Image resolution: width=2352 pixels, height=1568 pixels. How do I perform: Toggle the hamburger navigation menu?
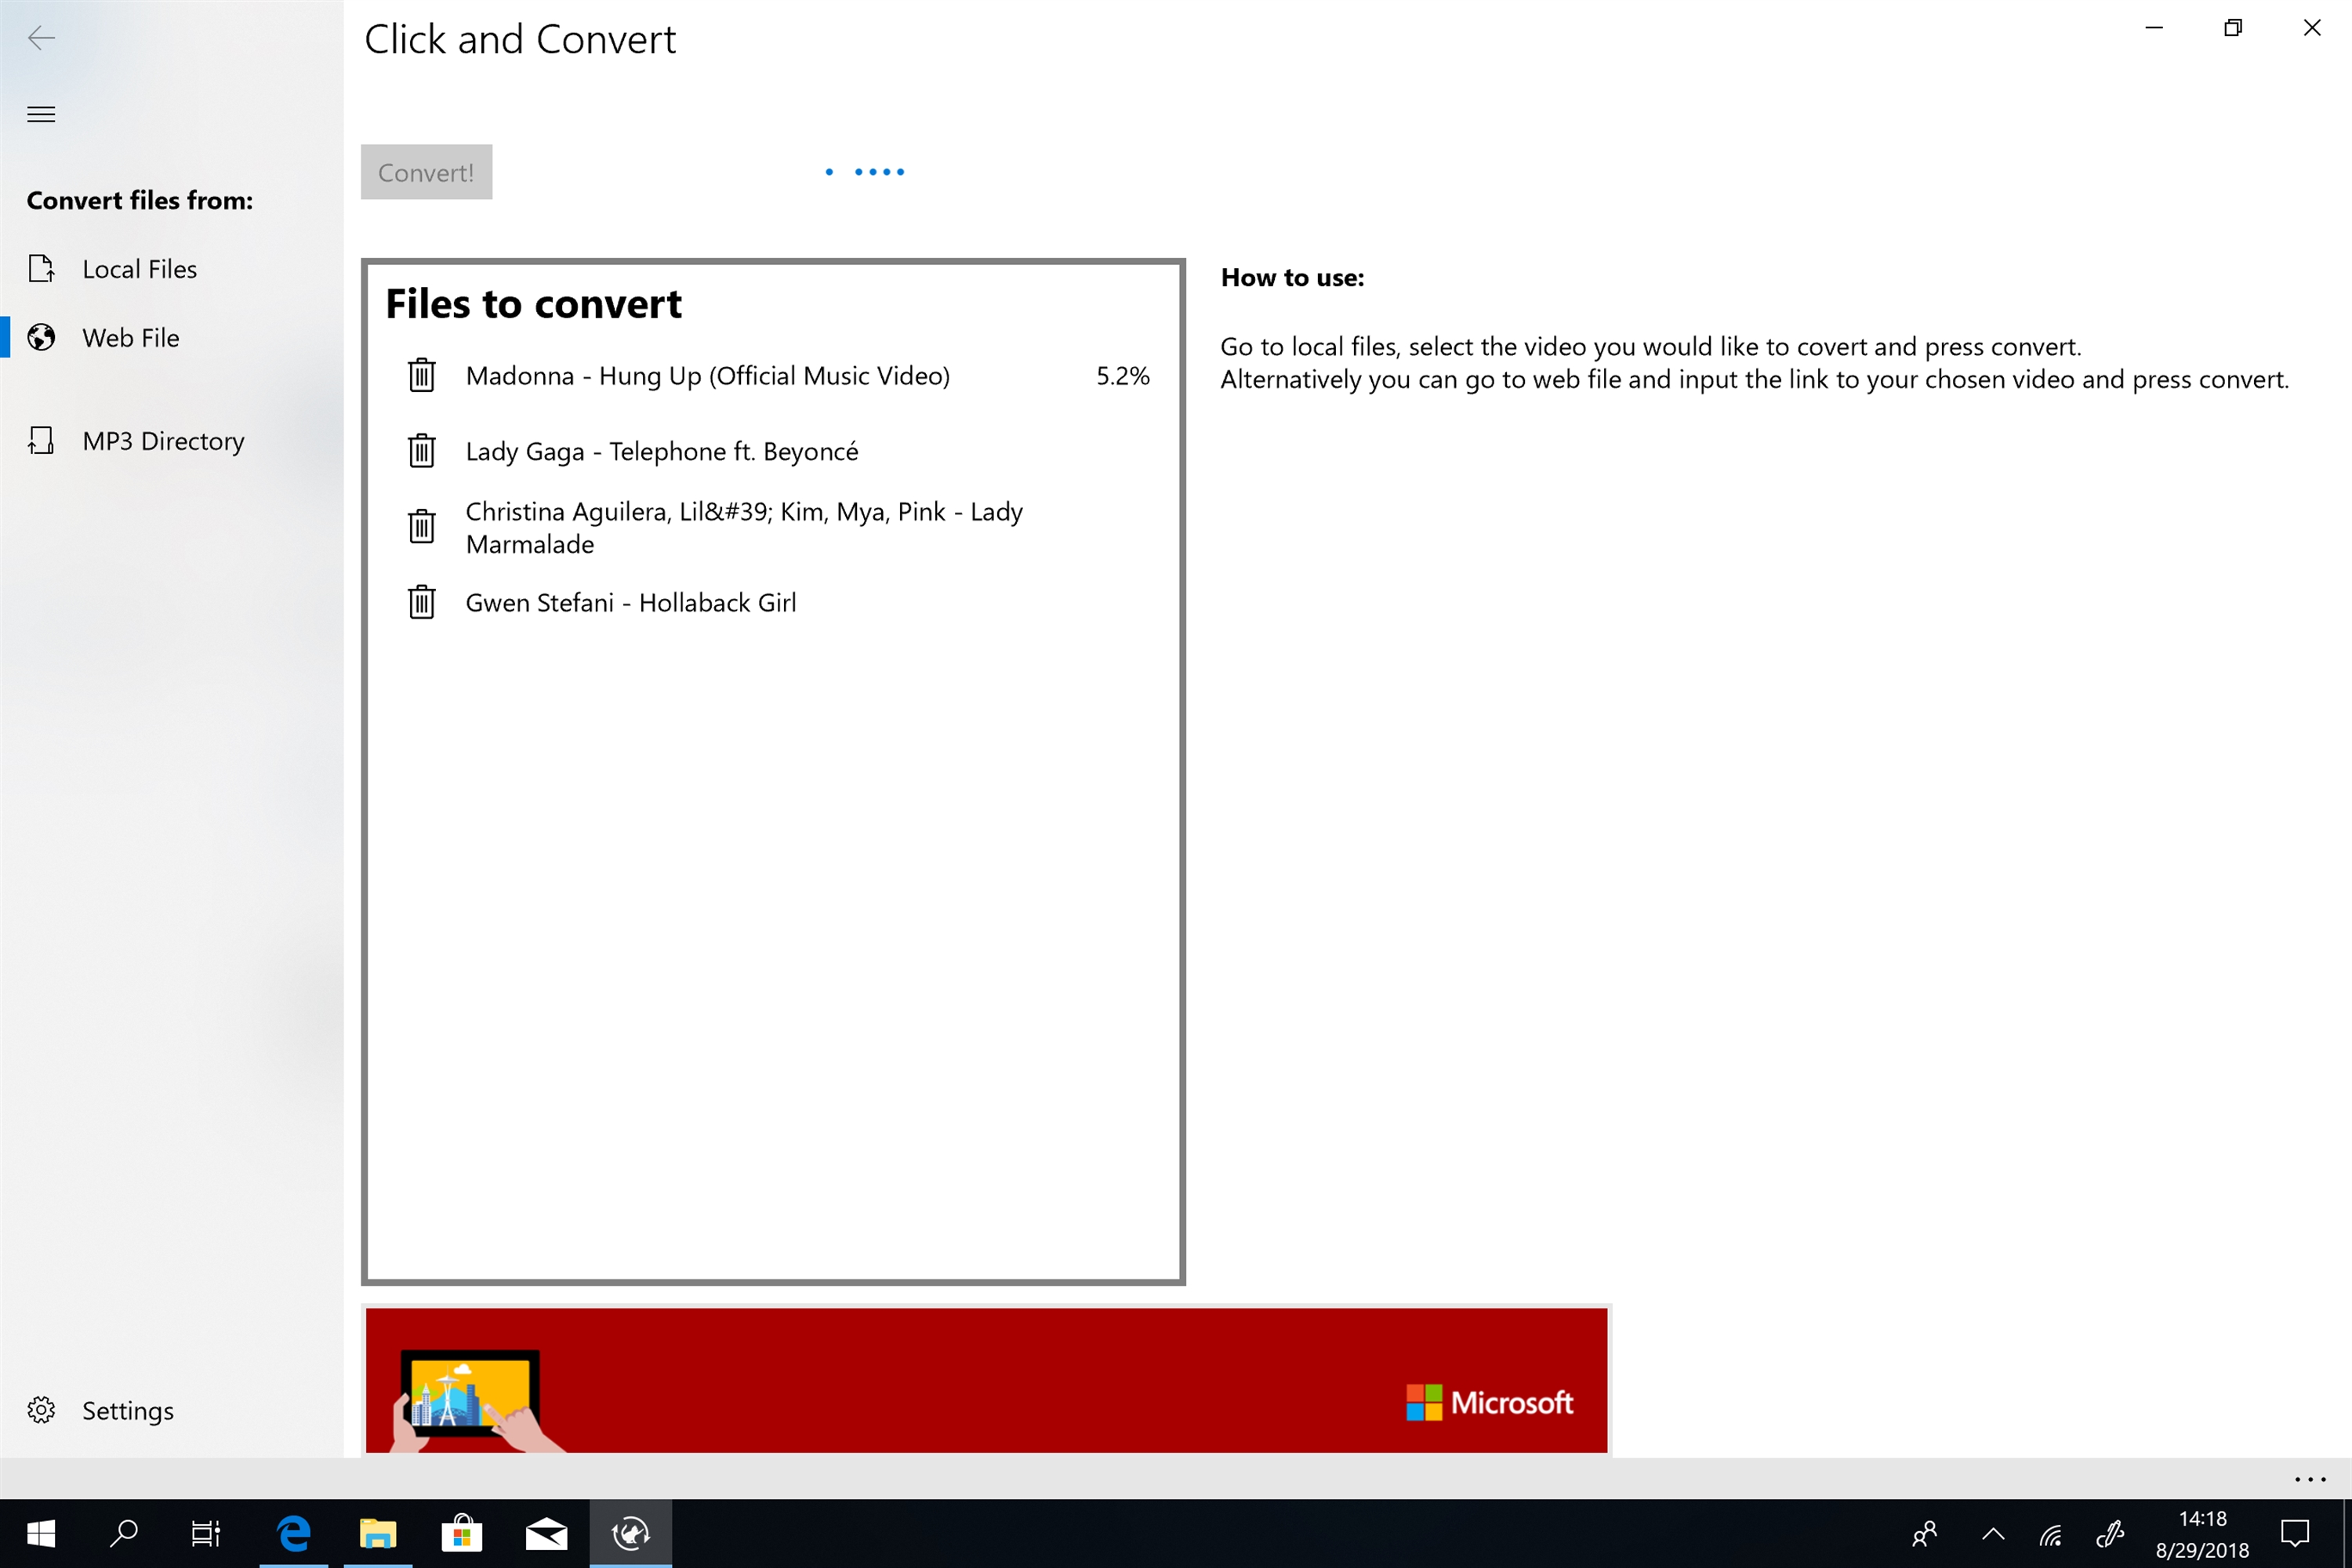click(x=41, y=114)
